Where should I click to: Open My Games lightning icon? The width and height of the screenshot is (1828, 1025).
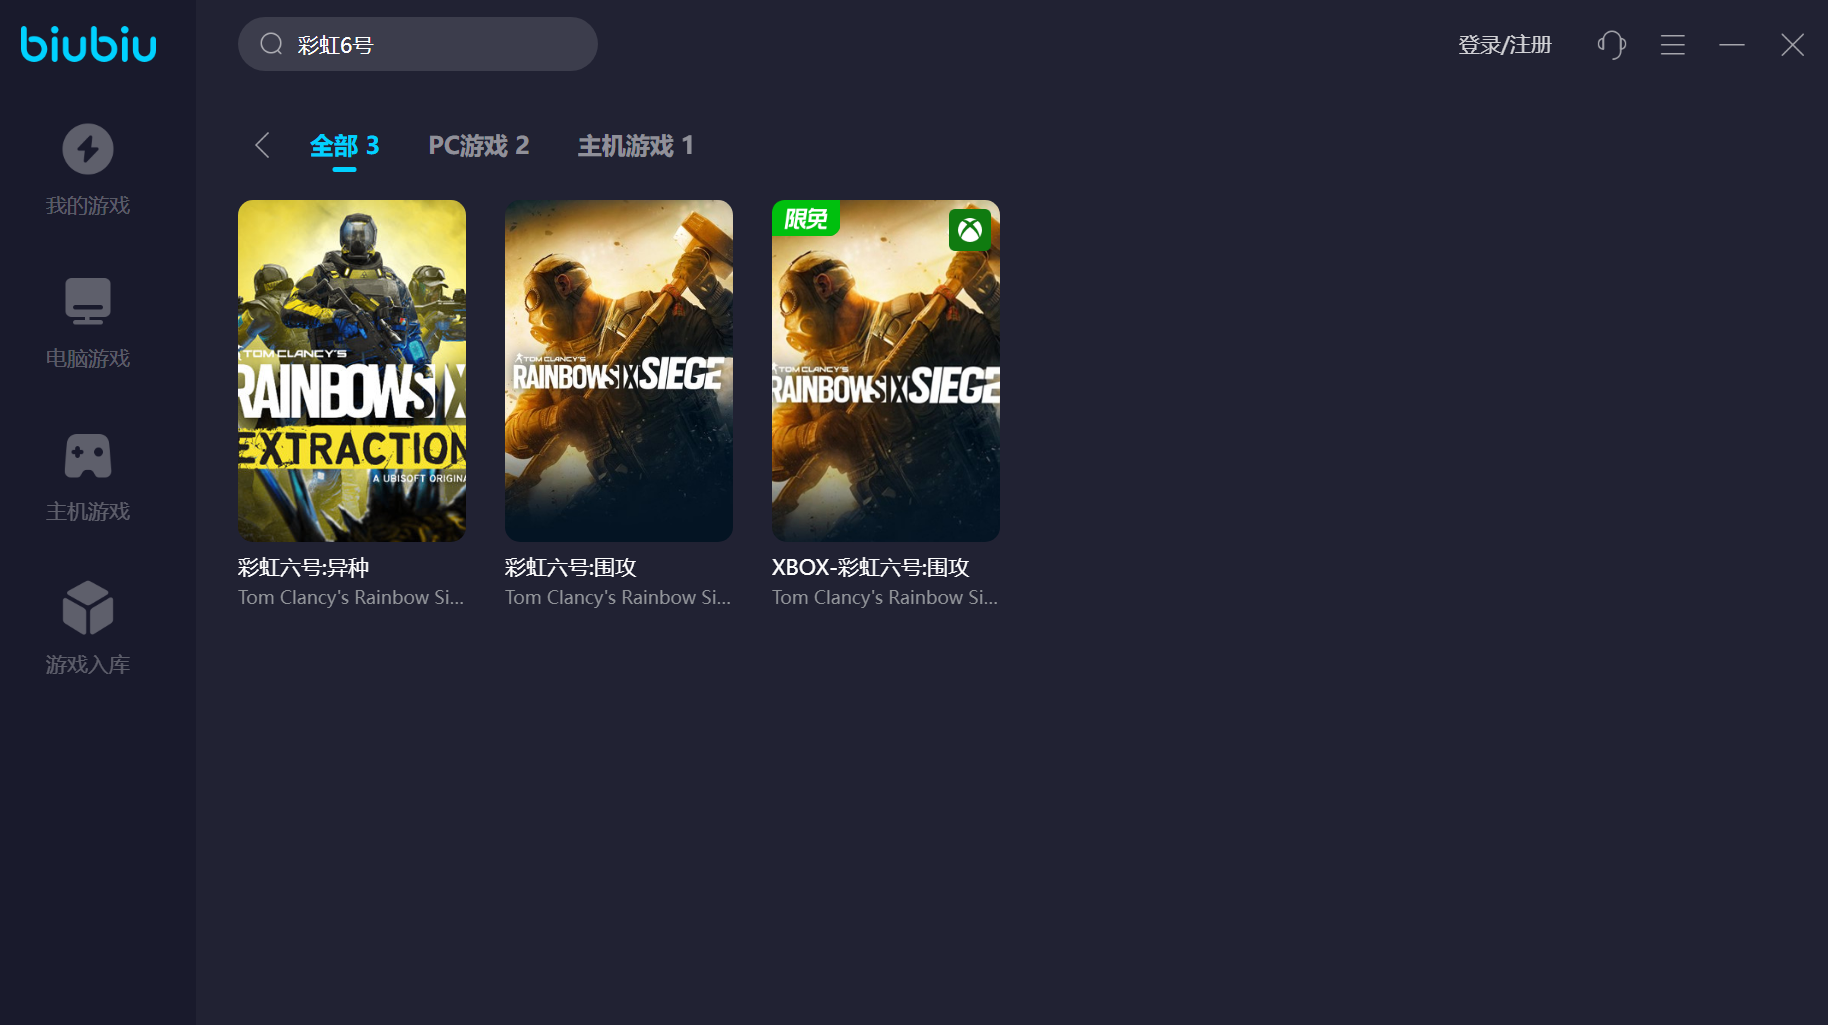(x=88, y=149)
